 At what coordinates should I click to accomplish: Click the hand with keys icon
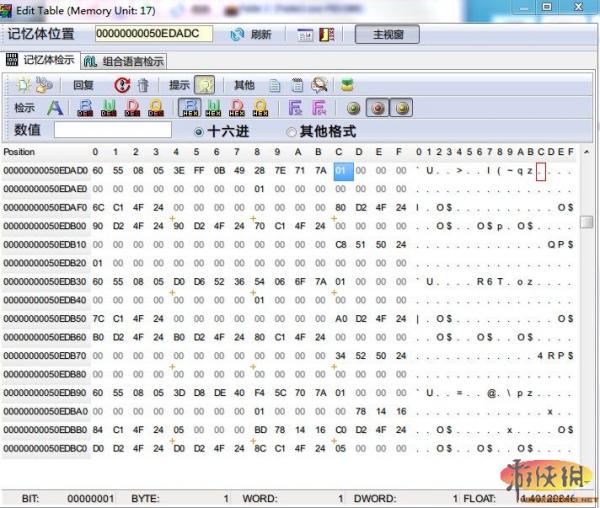coord(44,85)
